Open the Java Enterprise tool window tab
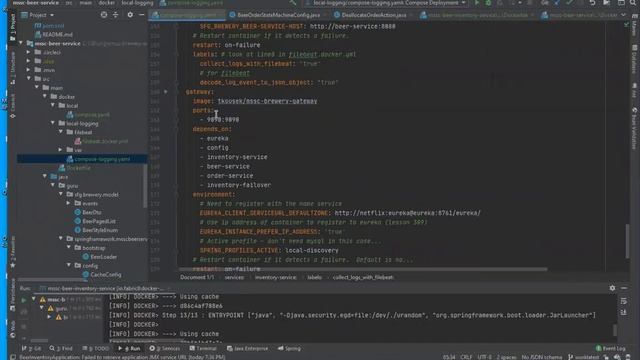 click(x=247, y=349)
